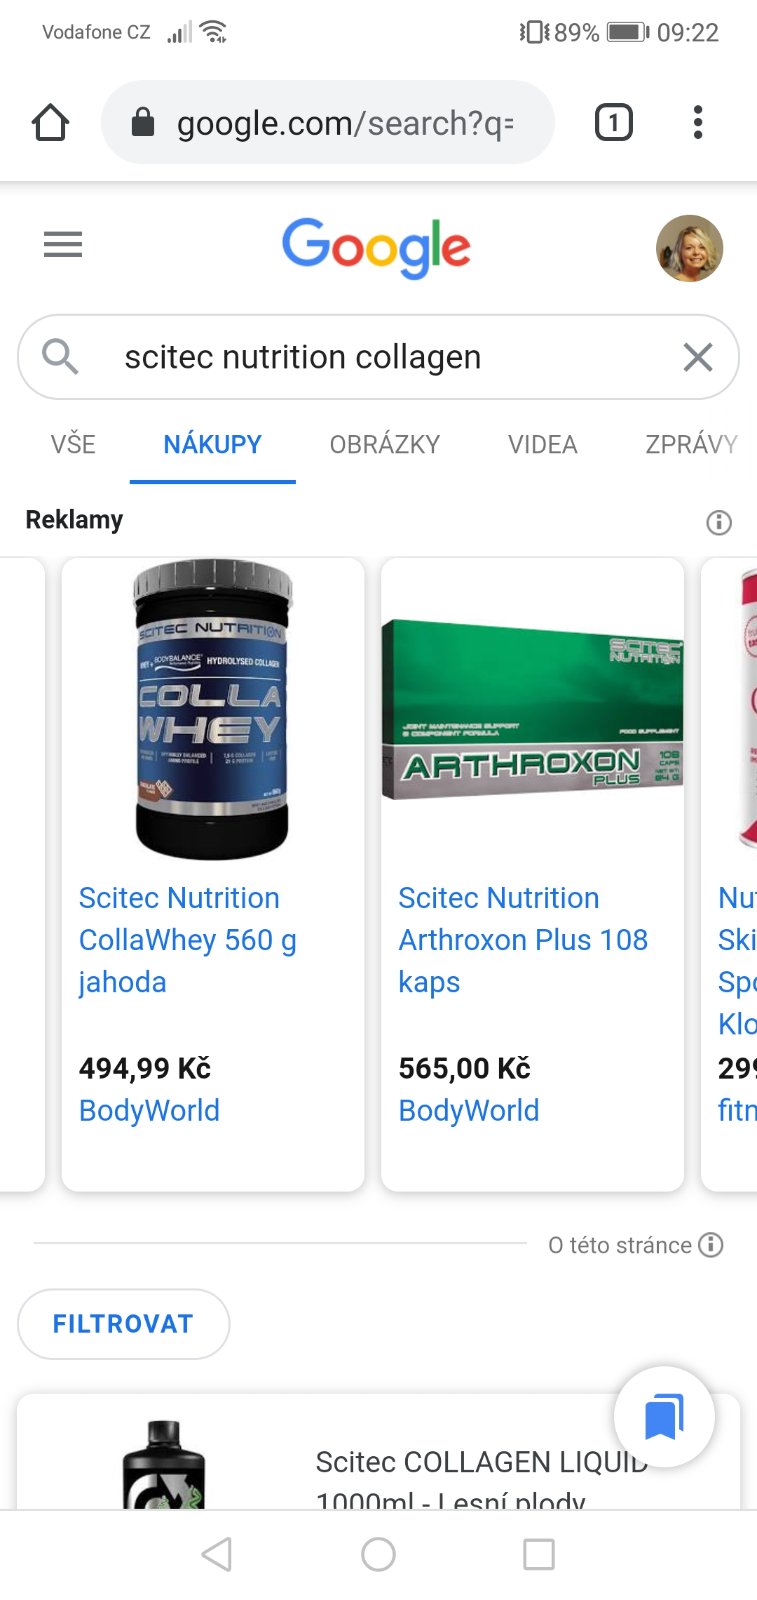The width and height of the screenshot is (757, 1600).
Task: Tap the magnifier search icon
Action: point(60,356)
